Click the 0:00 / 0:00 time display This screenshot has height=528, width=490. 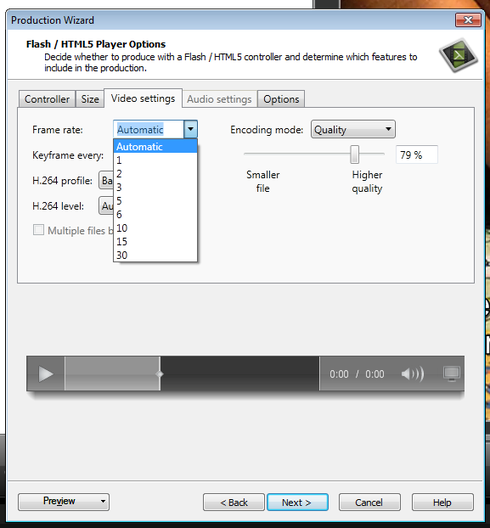[x=357, y=374]
